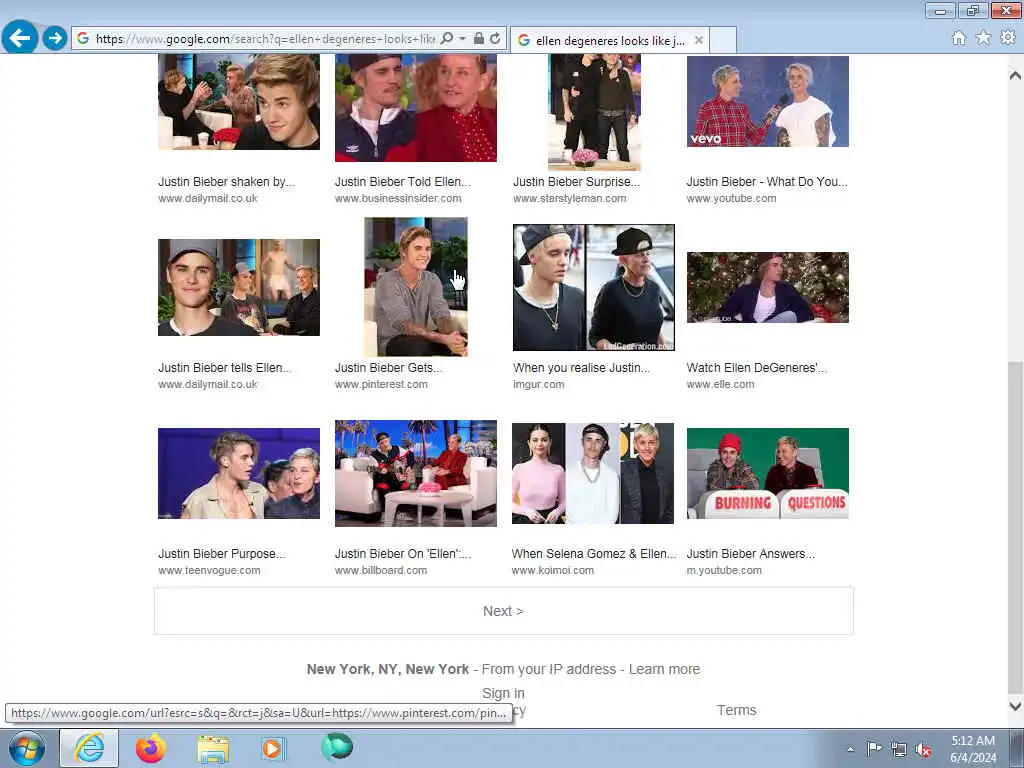
Task: Open 'Justin Bieber Told Ellen...' image thumbnail
Action: click(416, 108)
